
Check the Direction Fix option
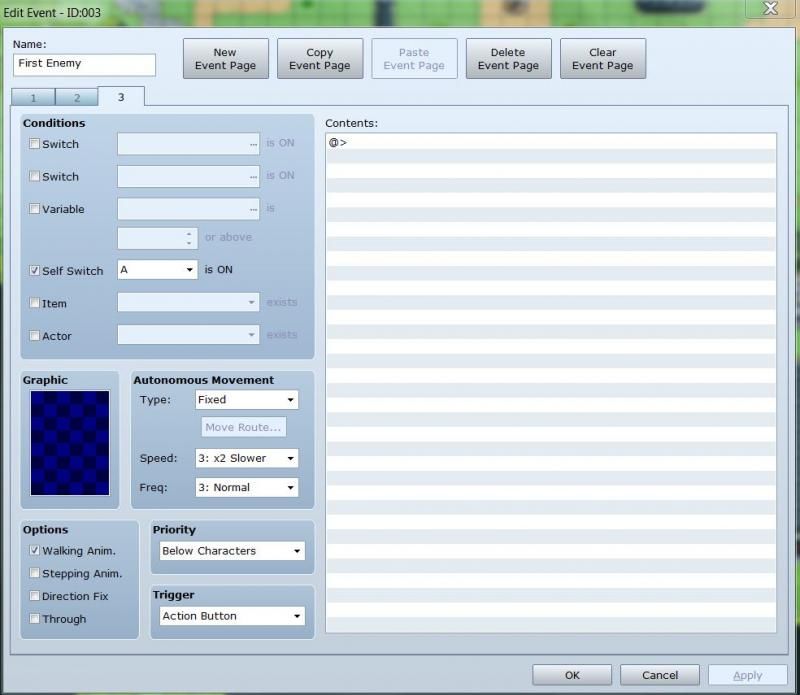(35, 596)
